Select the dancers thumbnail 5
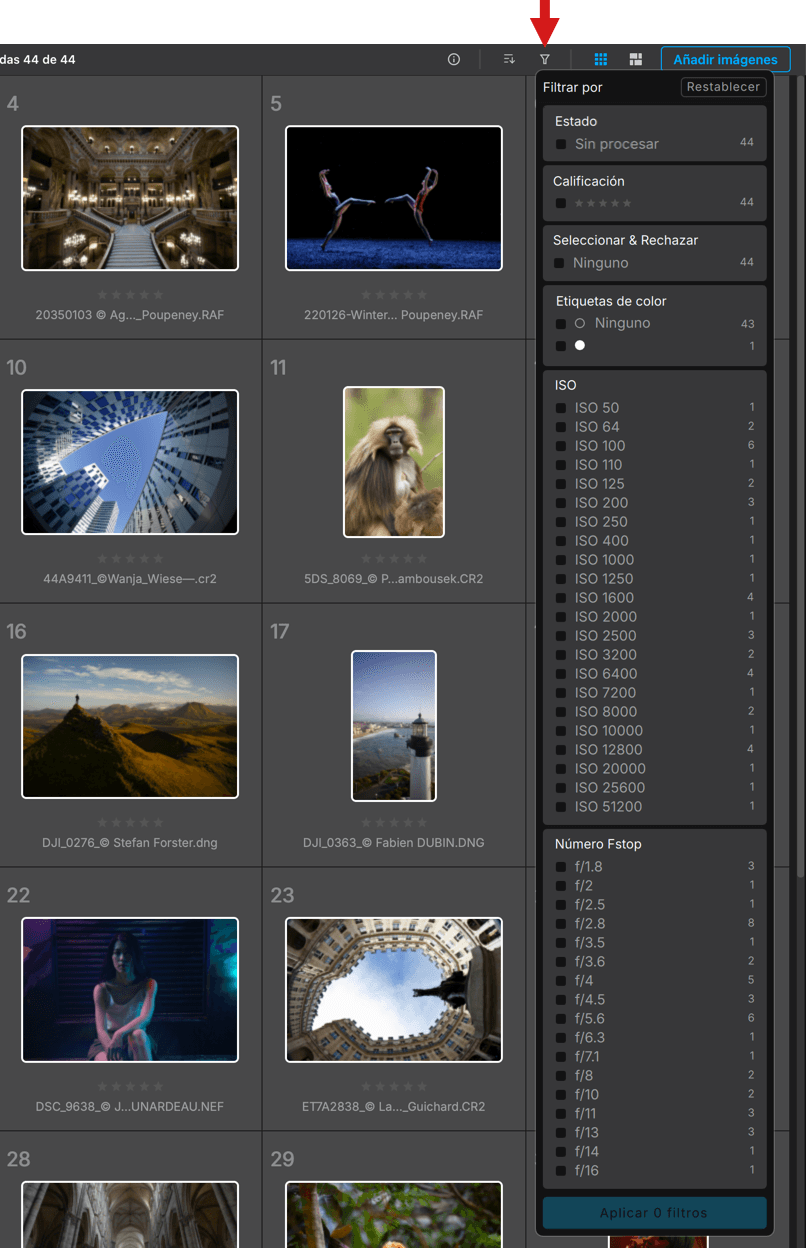Viewport: 806px width, 1248px height. (x=394, y=198)
